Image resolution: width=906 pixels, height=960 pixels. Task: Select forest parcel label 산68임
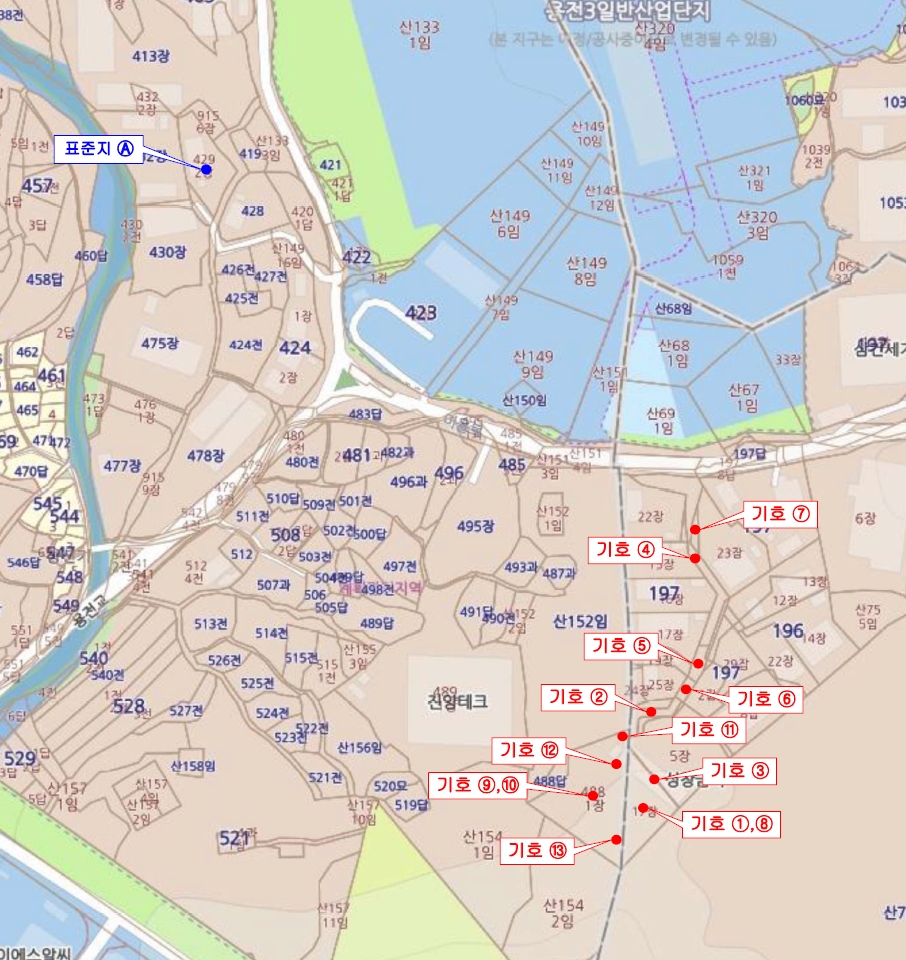673,309
